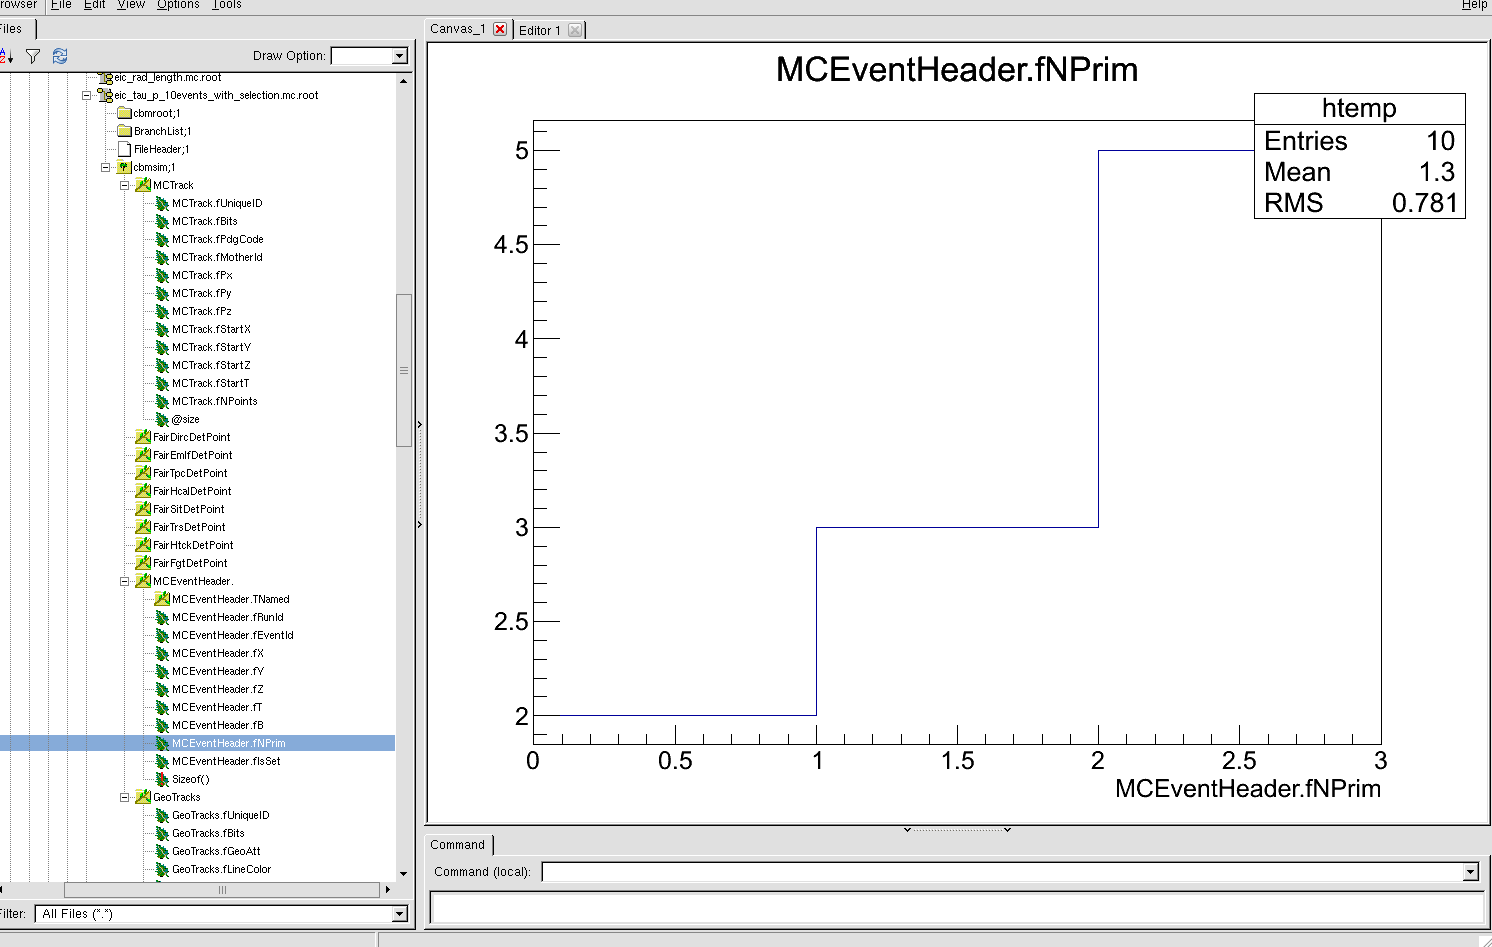Collapse the MCEventHeader. branch
The height and width of the screenshot is (947, 1492).
click(125, 581)
